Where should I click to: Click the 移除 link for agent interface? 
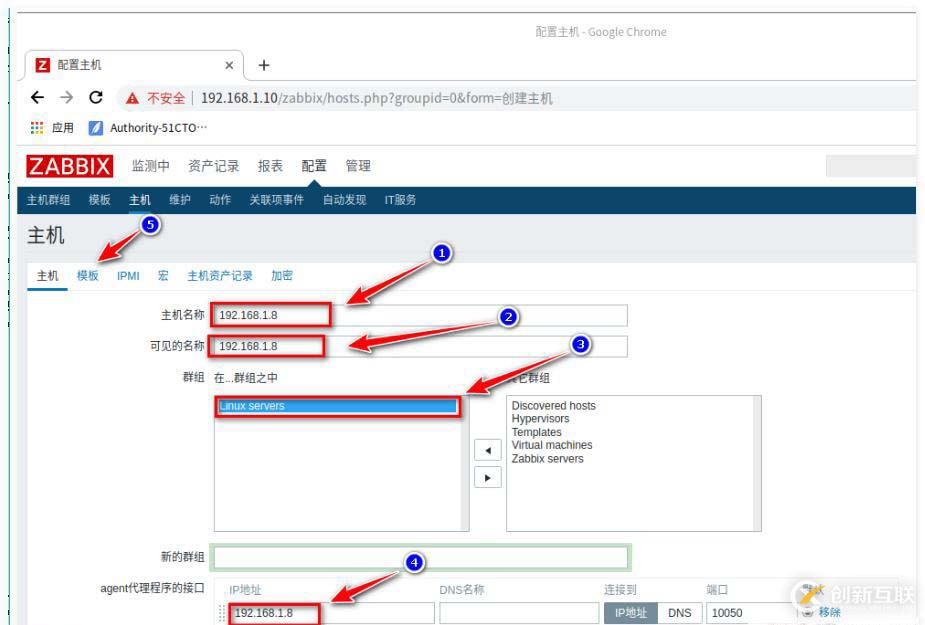pos(829,612)
